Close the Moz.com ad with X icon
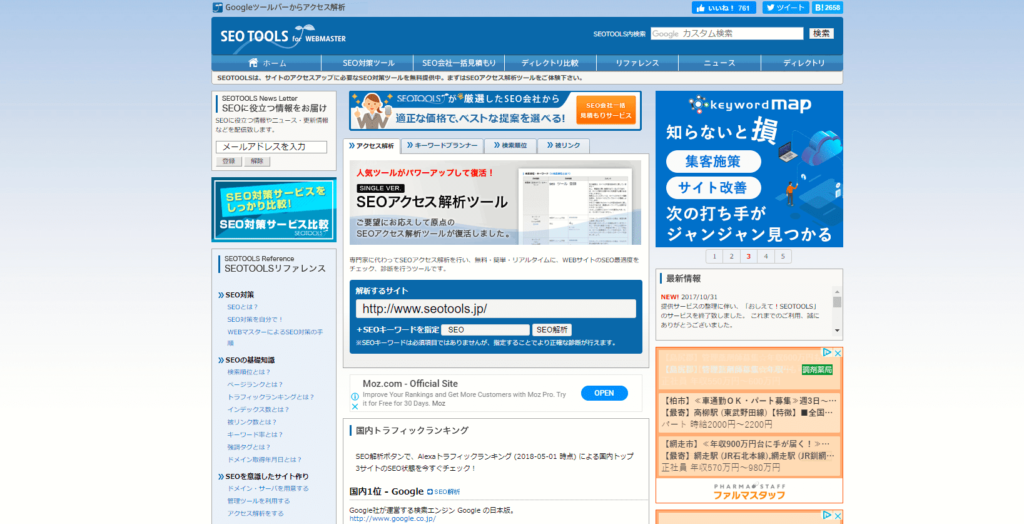Screen dimensions: 1024x524 point(355,406)
